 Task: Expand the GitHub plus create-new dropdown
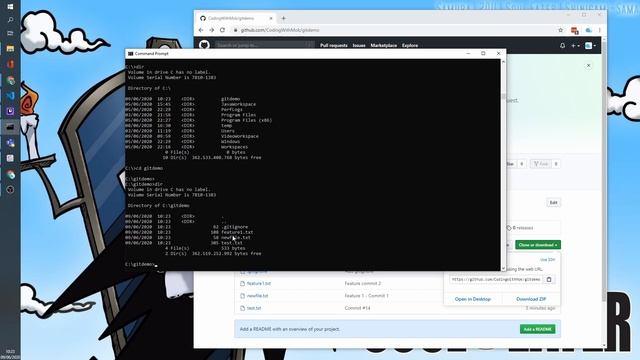click(x=576, y=46)
